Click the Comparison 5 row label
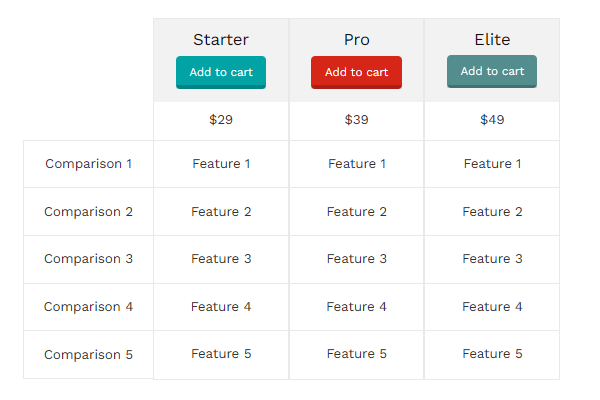Image resolution: width=600 pixels, height=400 pixels. pyautogui.click(x=88, y=354)
